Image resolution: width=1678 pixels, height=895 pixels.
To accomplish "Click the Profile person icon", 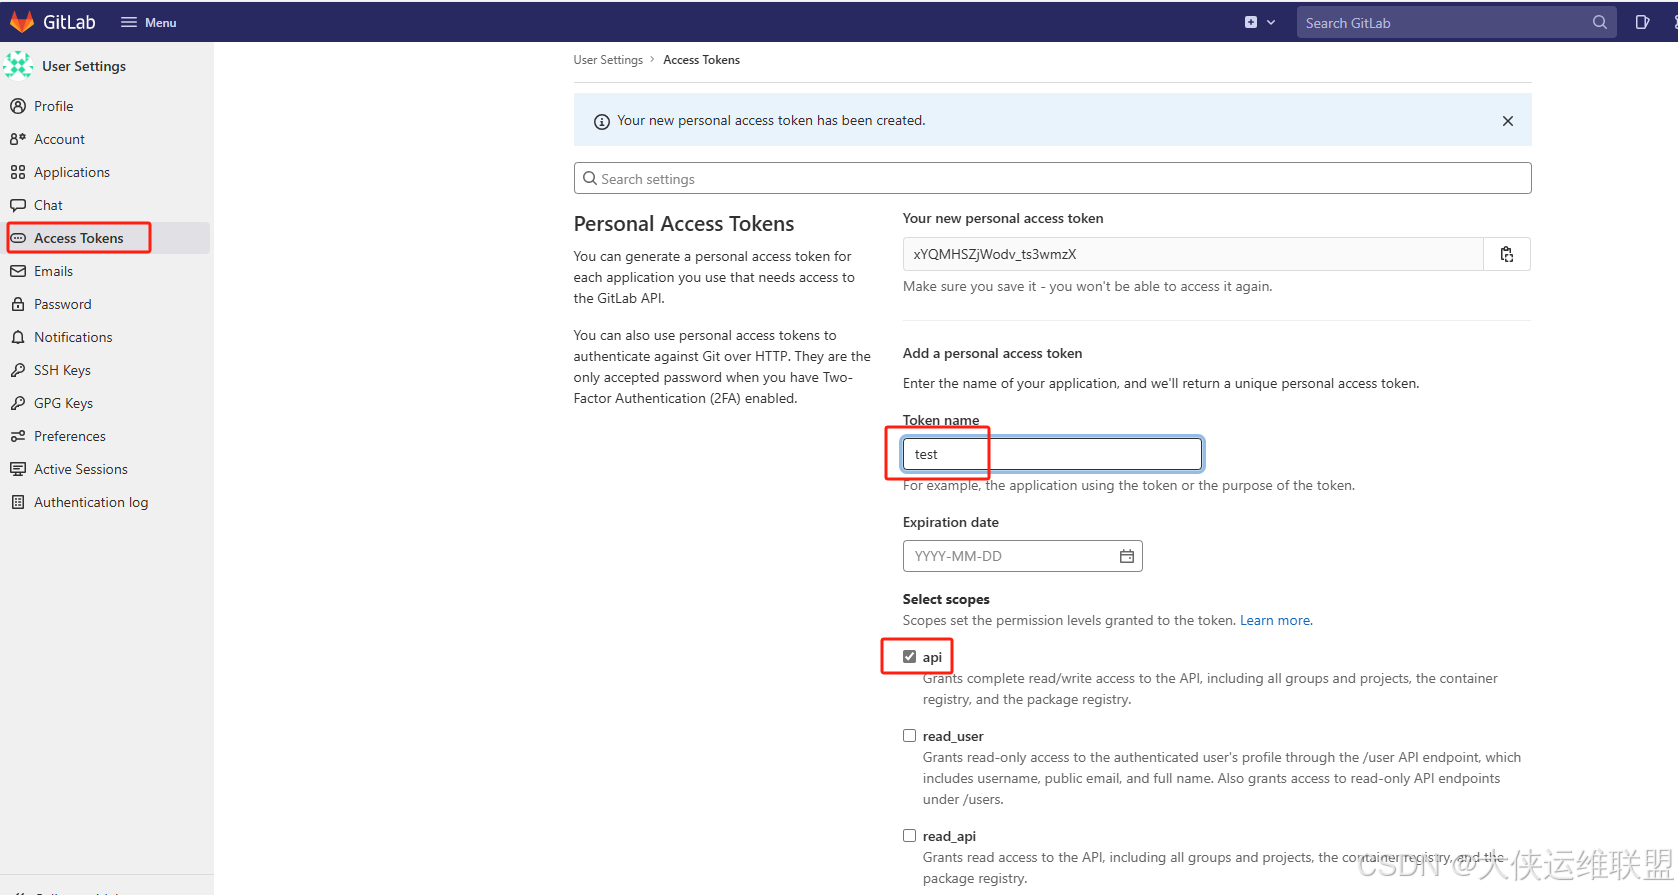I will (x=18, y=106).
